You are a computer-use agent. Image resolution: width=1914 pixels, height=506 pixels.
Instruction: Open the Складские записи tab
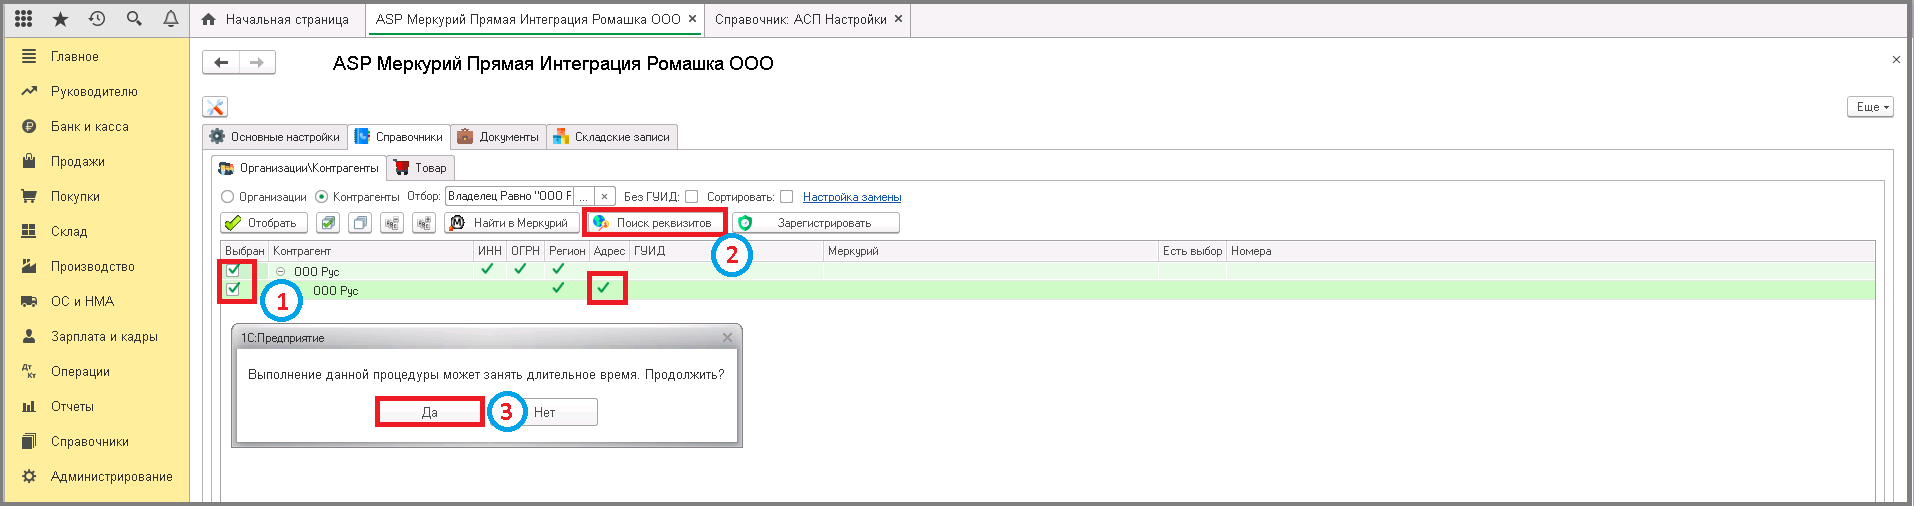pos(612,137)
